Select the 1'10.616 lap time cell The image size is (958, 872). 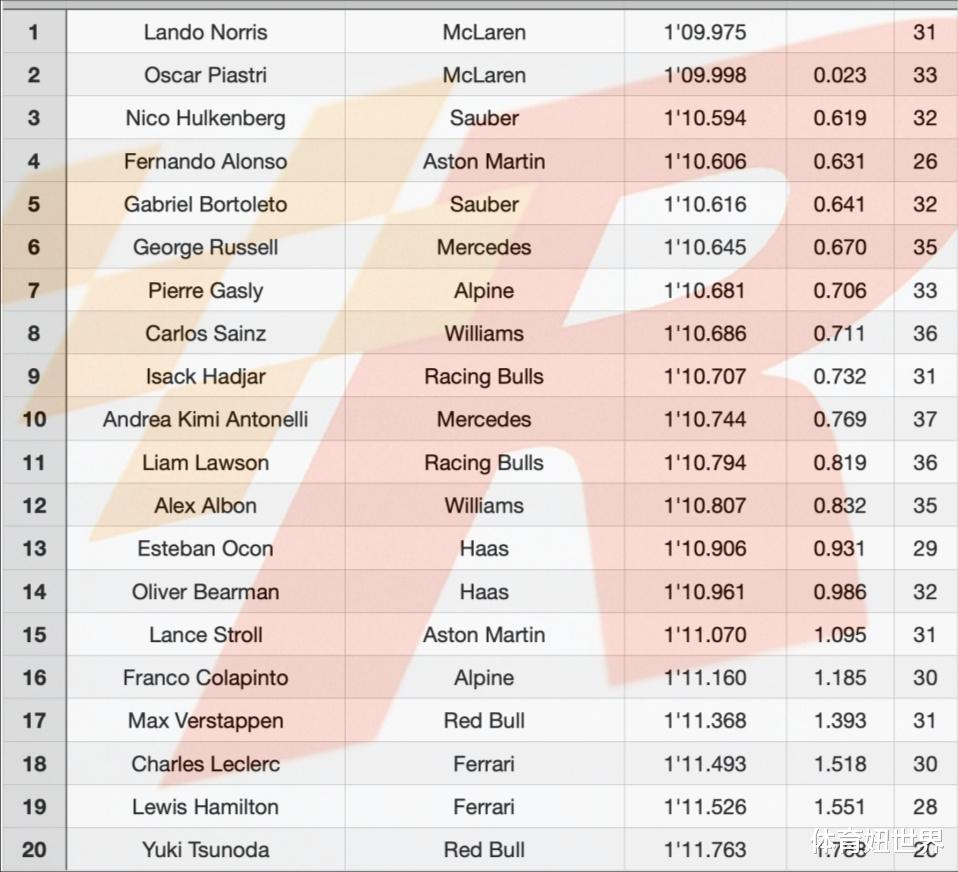point(705,204)
